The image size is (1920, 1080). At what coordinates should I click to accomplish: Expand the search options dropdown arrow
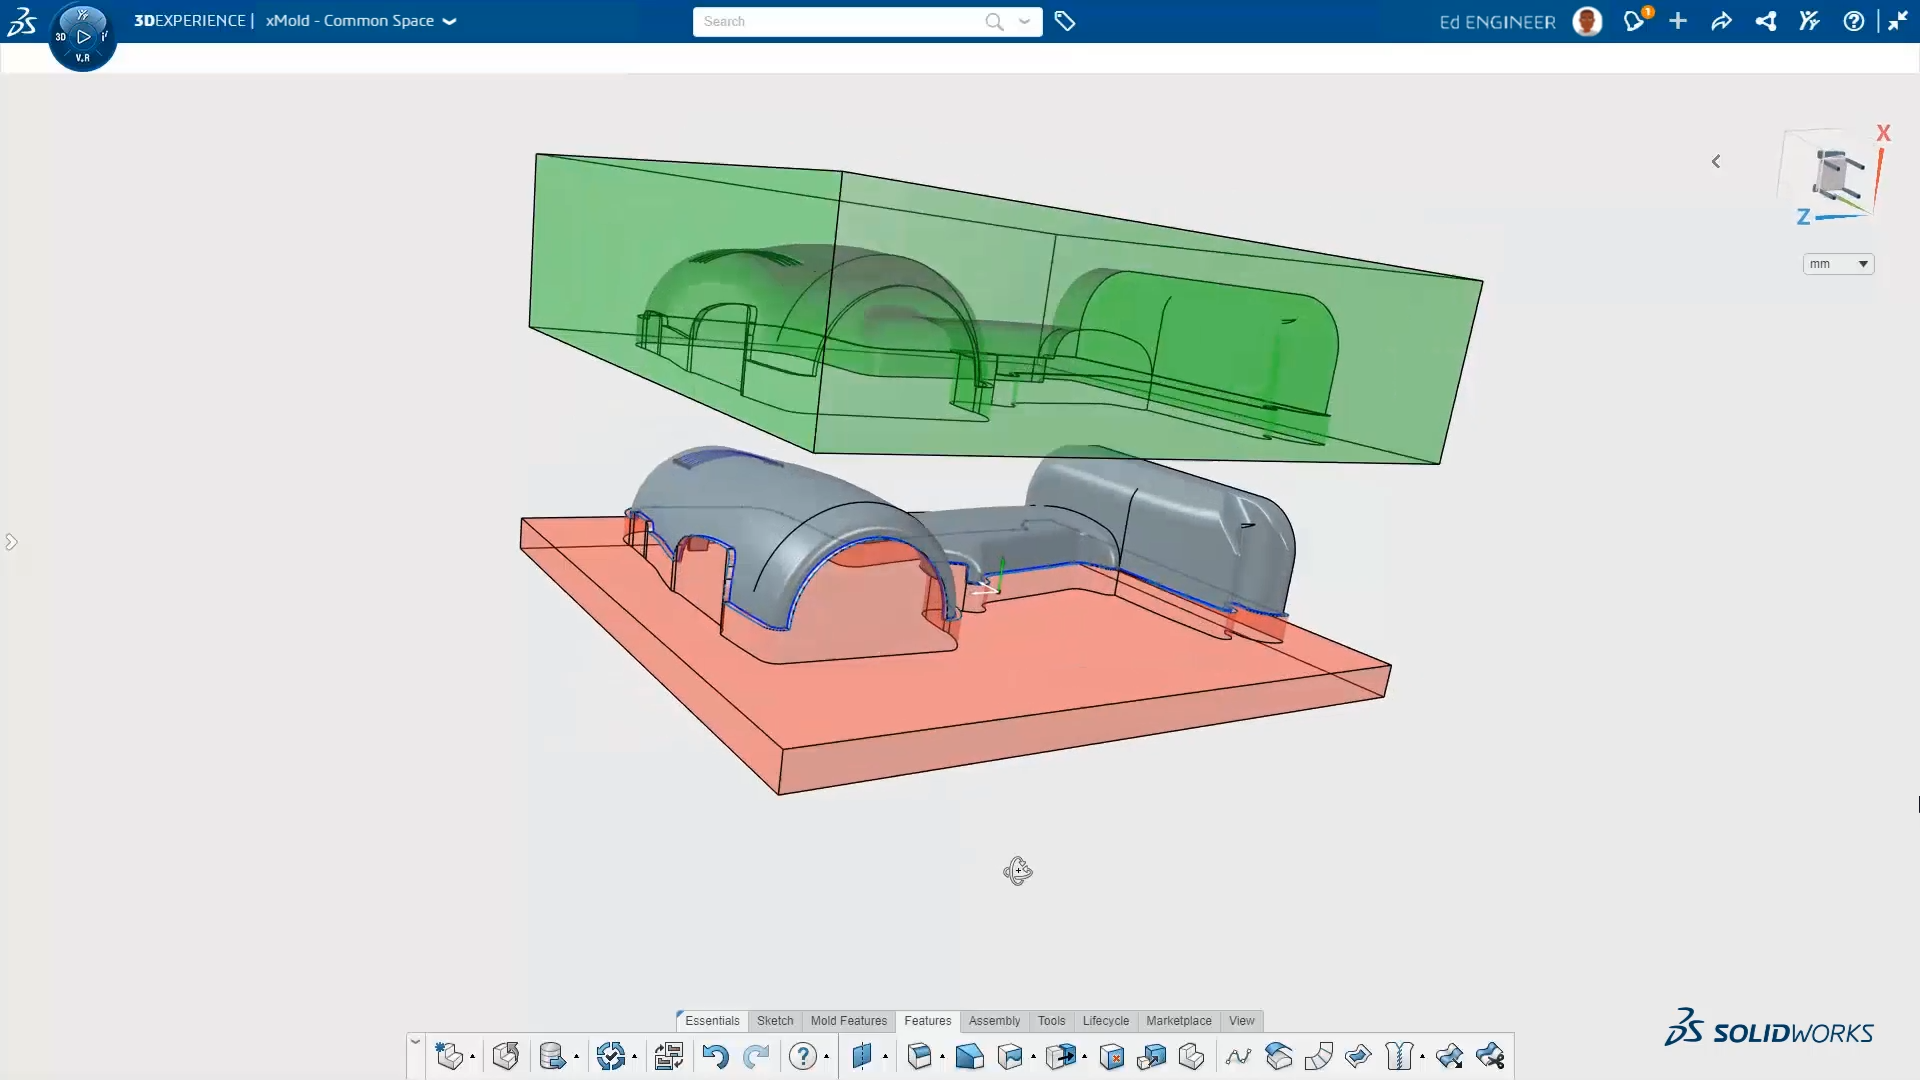tap(1025, 21)
